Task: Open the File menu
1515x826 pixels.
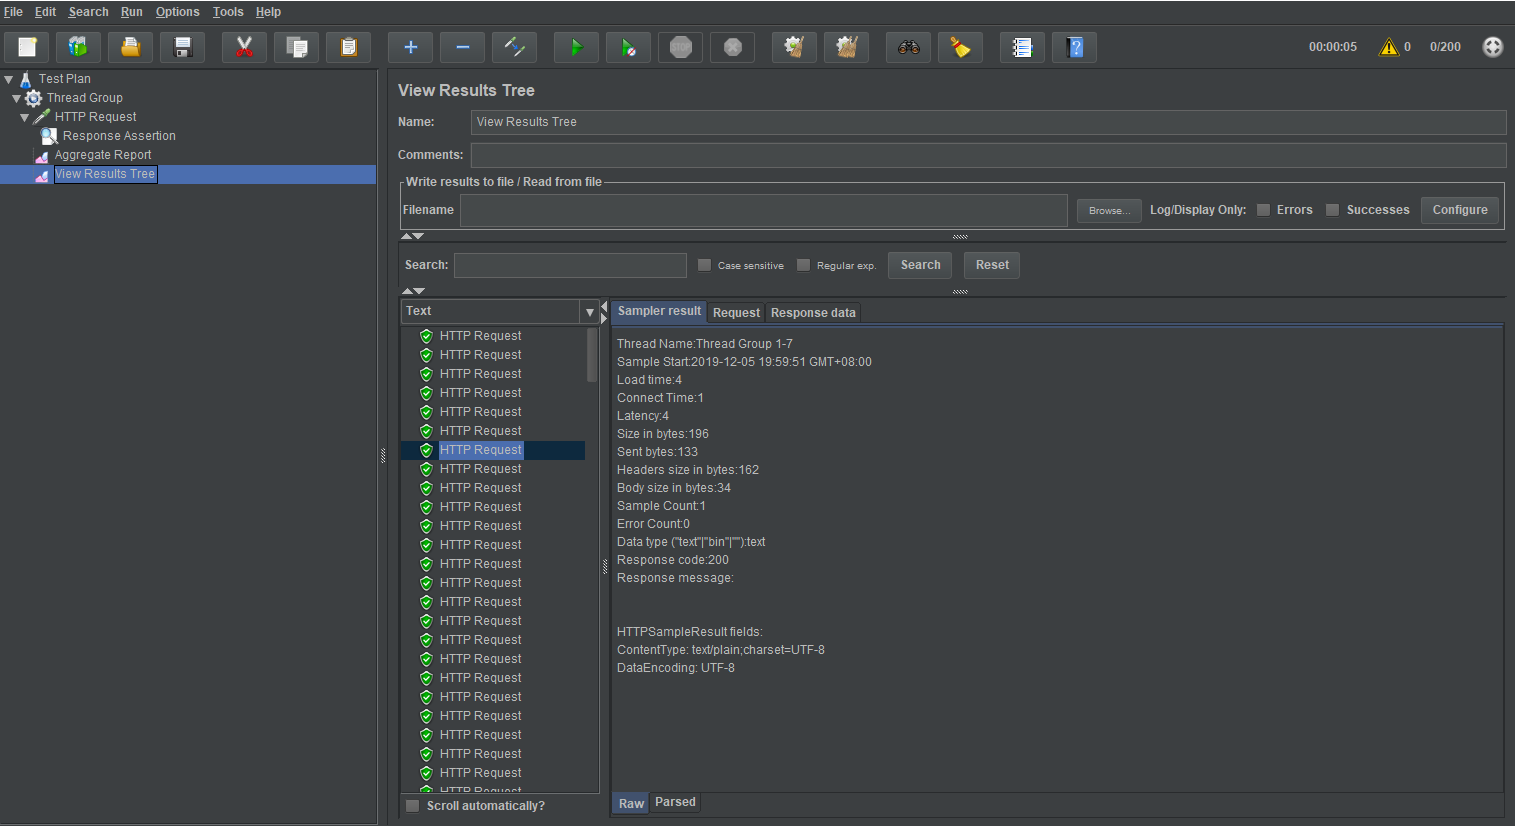Action: click(13, 12)
